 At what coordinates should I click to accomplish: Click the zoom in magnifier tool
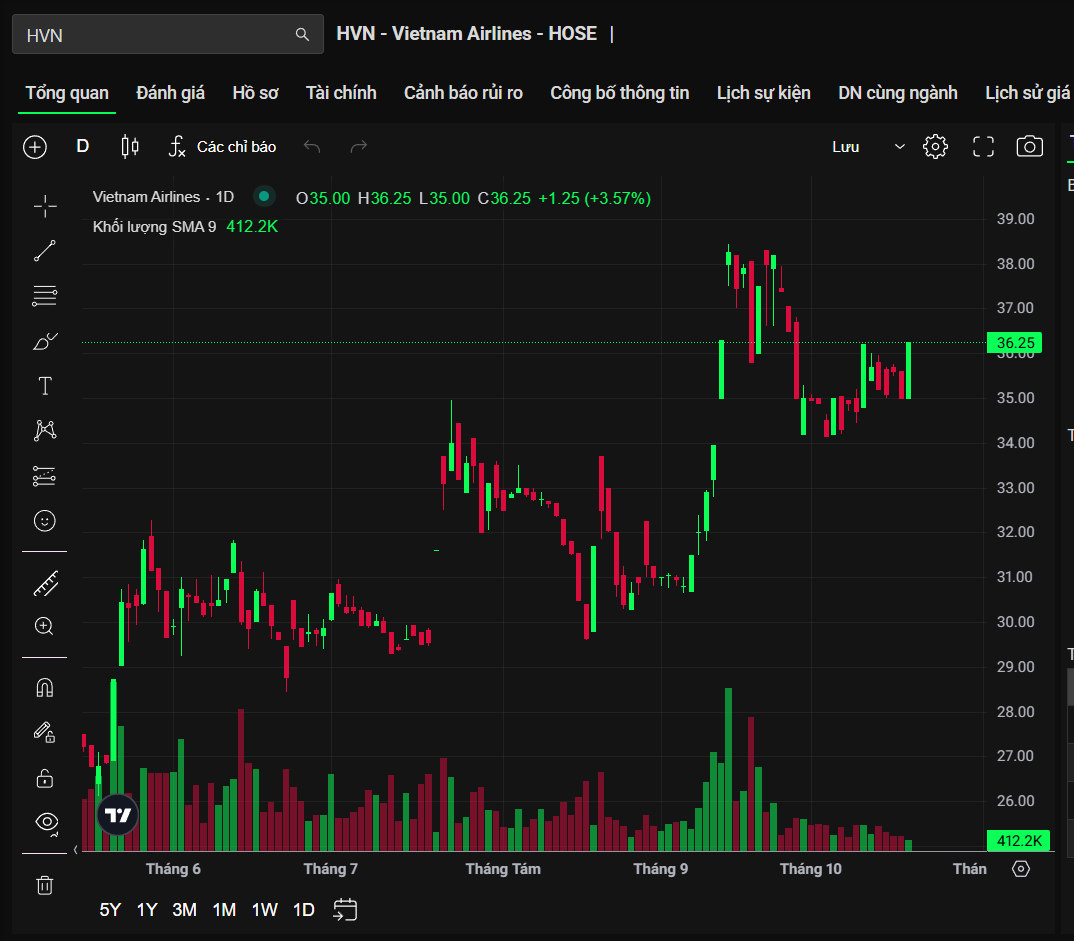tap(45, 627)
